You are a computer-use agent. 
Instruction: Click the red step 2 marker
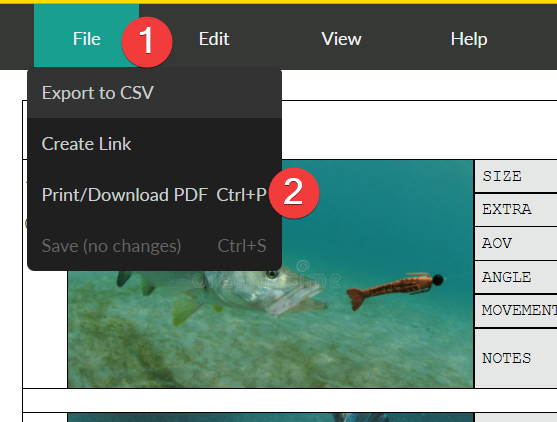click(x=294, y=193)
